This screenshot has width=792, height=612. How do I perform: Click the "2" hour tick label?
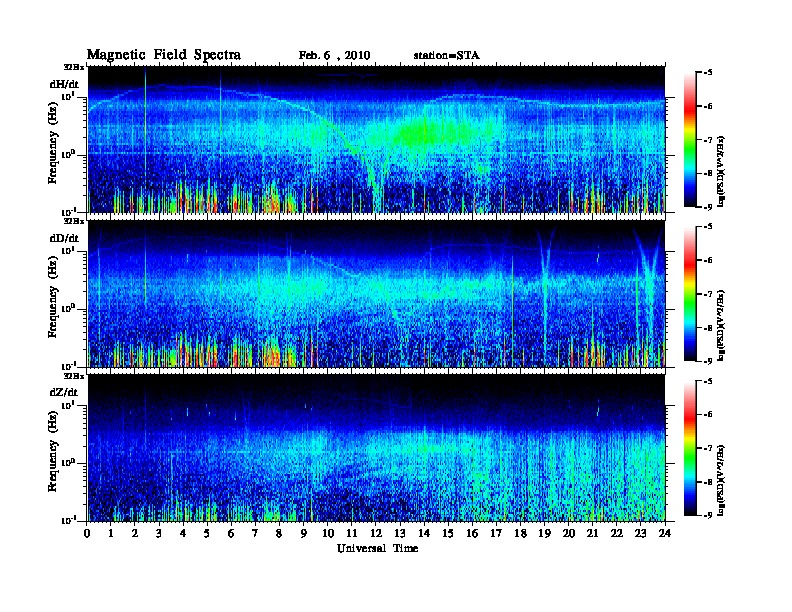pyautogui.click(x=135, y=533)
